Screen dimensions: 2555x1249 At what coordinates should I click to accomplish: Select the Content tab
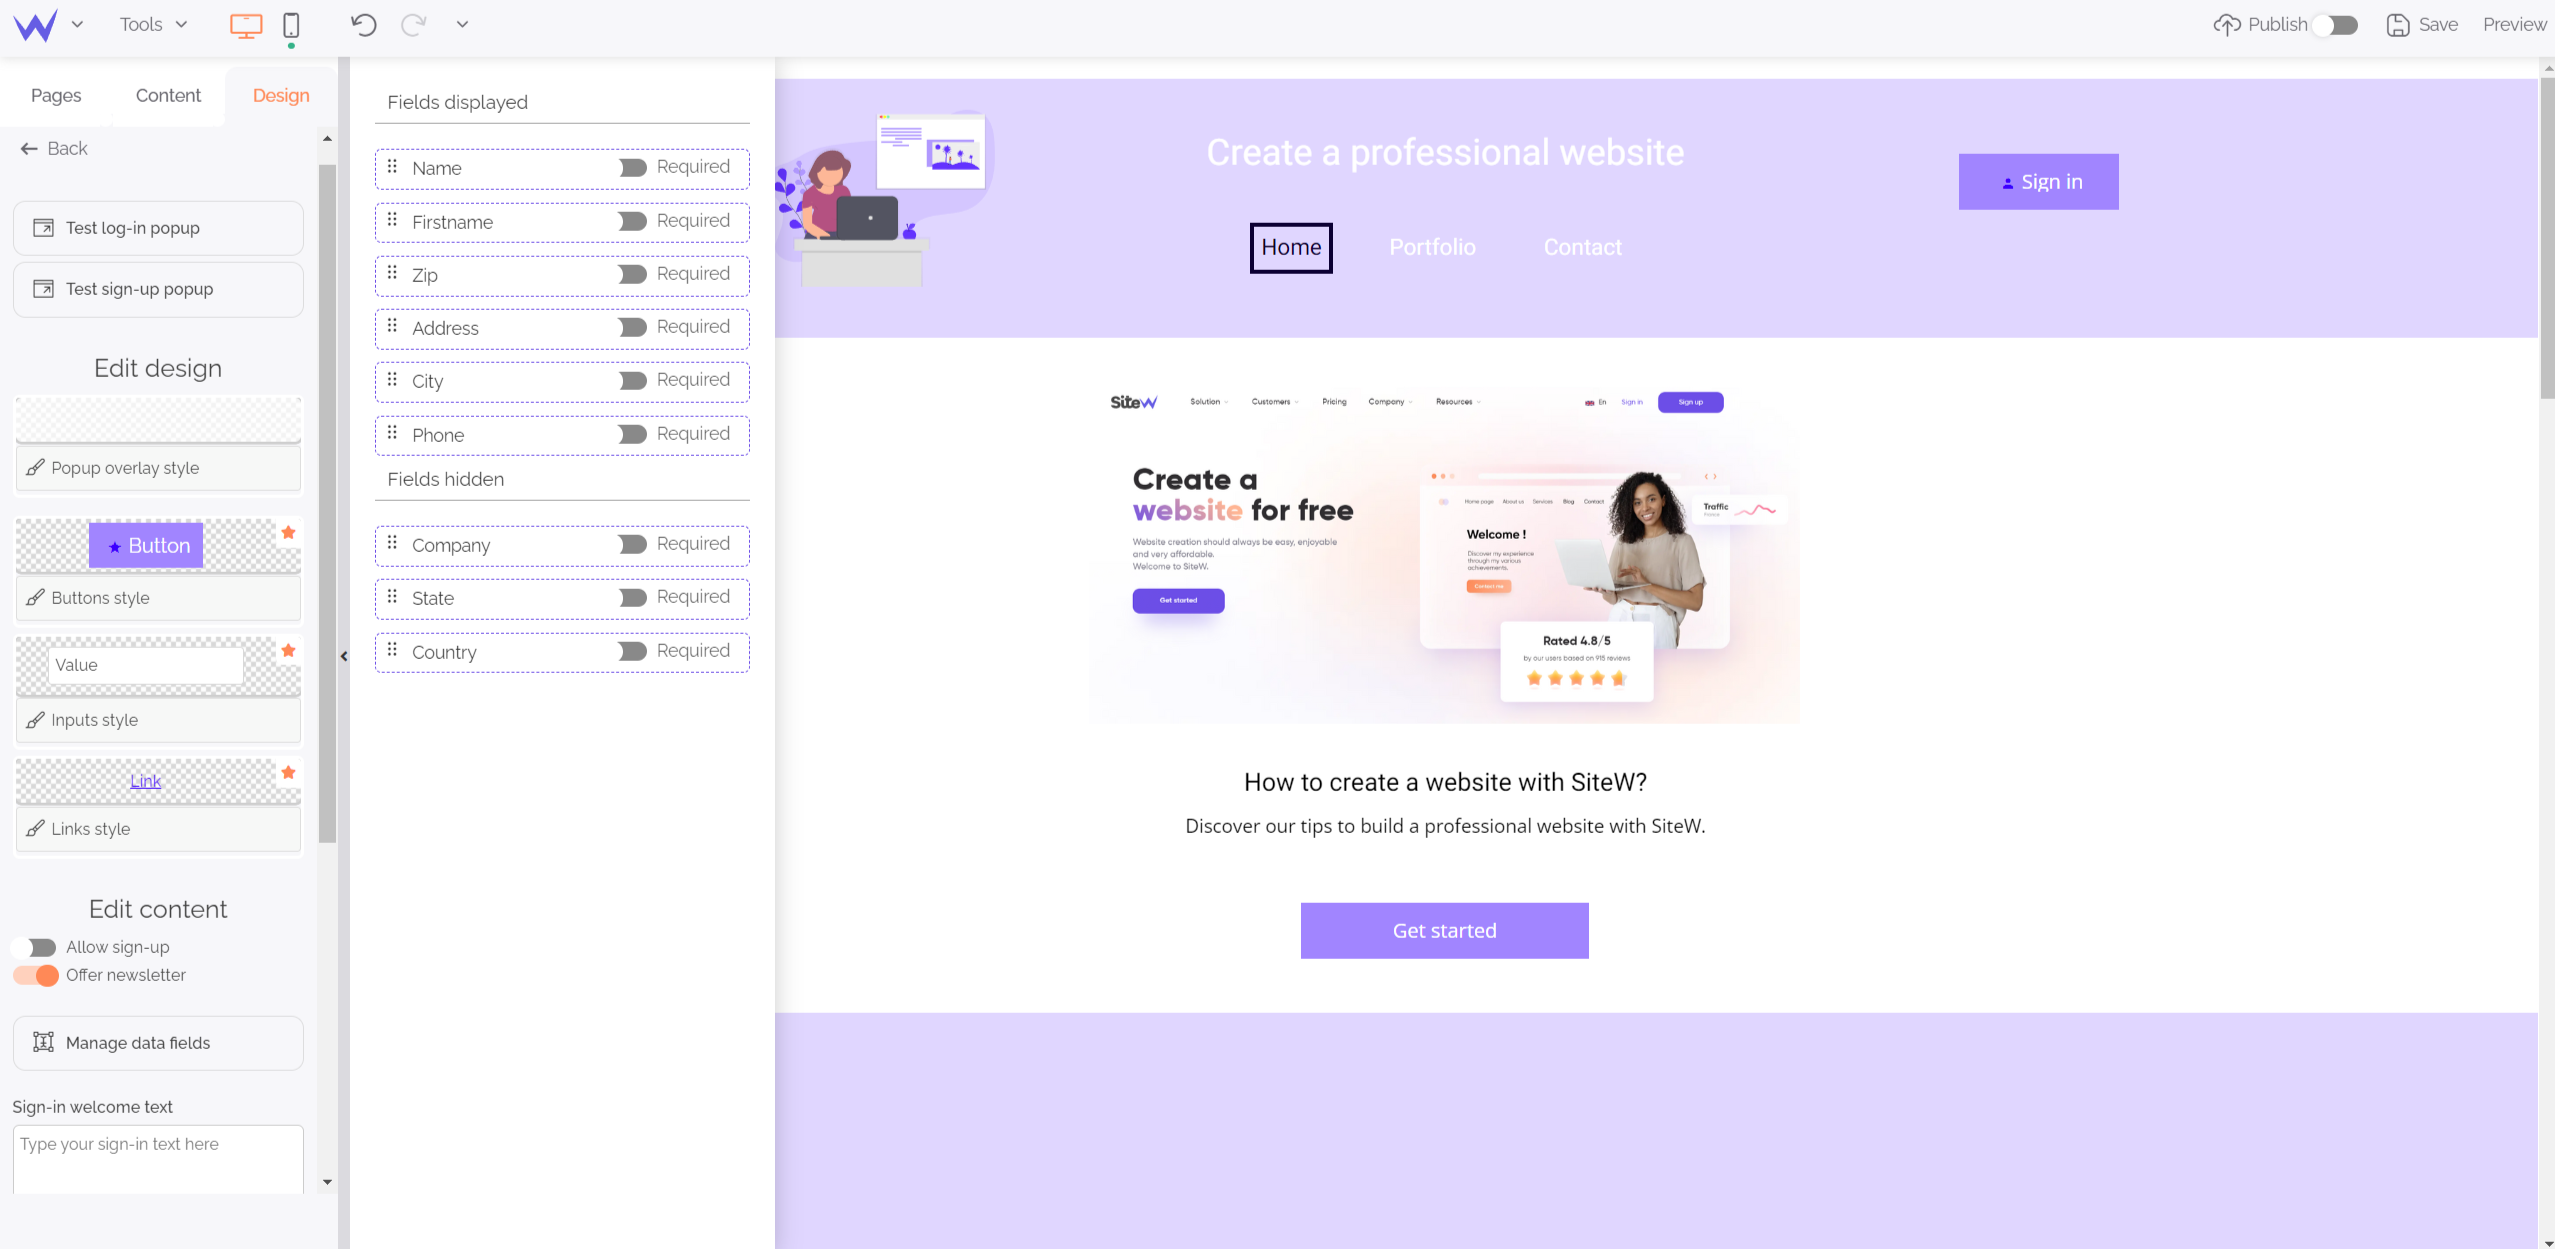point(166,94)
